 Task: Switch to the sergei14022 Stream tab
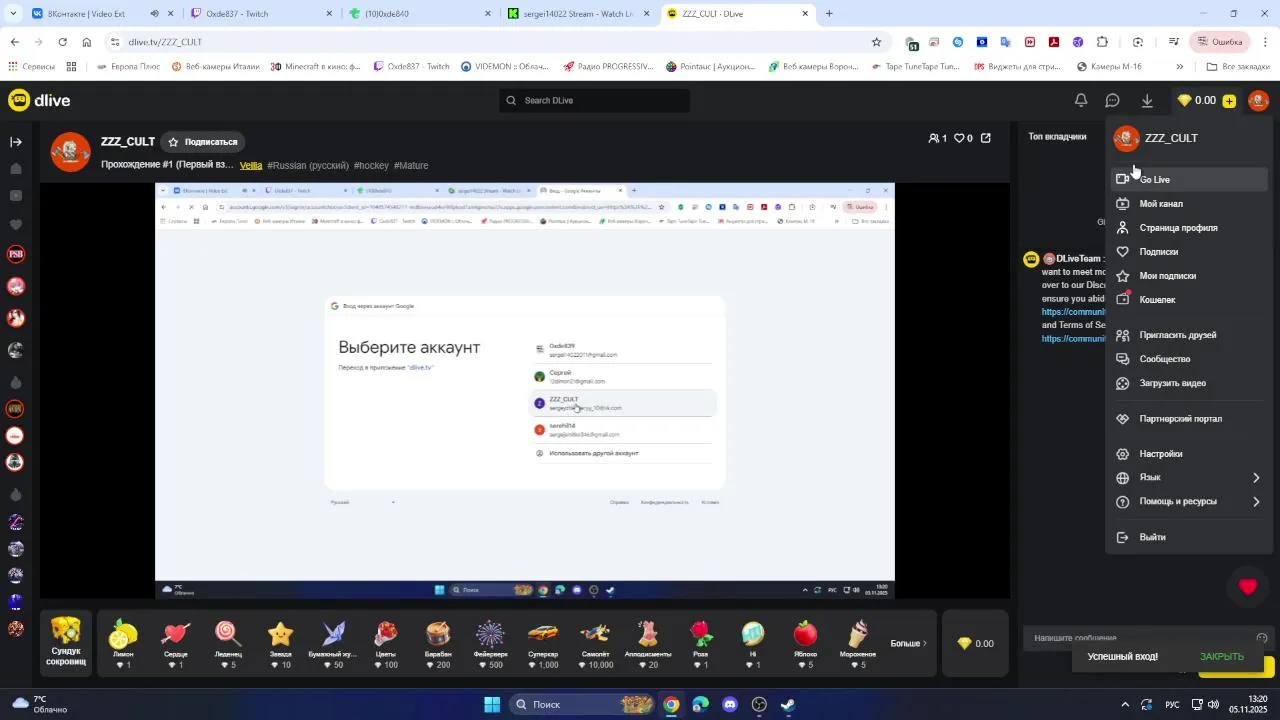point(578,14)
